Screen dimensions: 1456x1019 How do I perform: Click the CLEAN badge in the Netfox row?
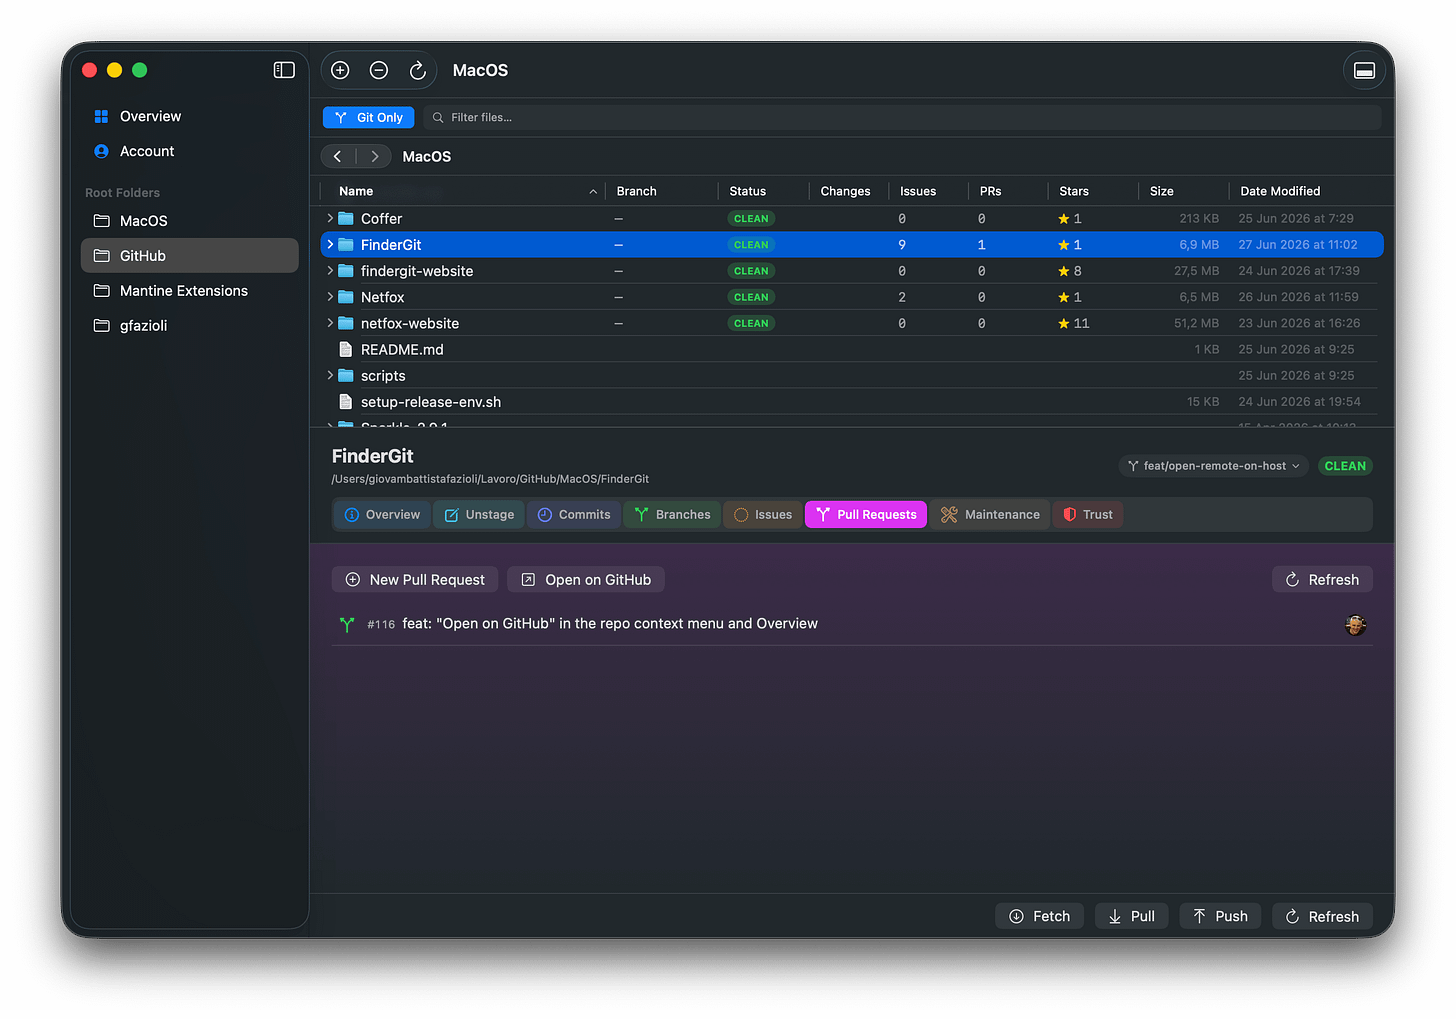pyautogui.click(x=751, y=297)
